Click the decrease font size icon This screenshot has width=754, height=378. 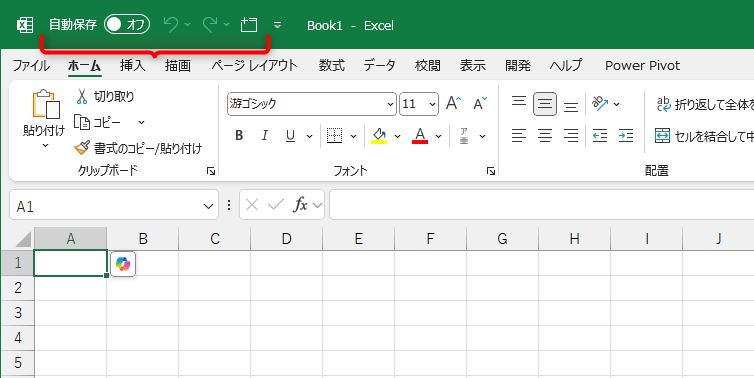(x=480, y=103)
